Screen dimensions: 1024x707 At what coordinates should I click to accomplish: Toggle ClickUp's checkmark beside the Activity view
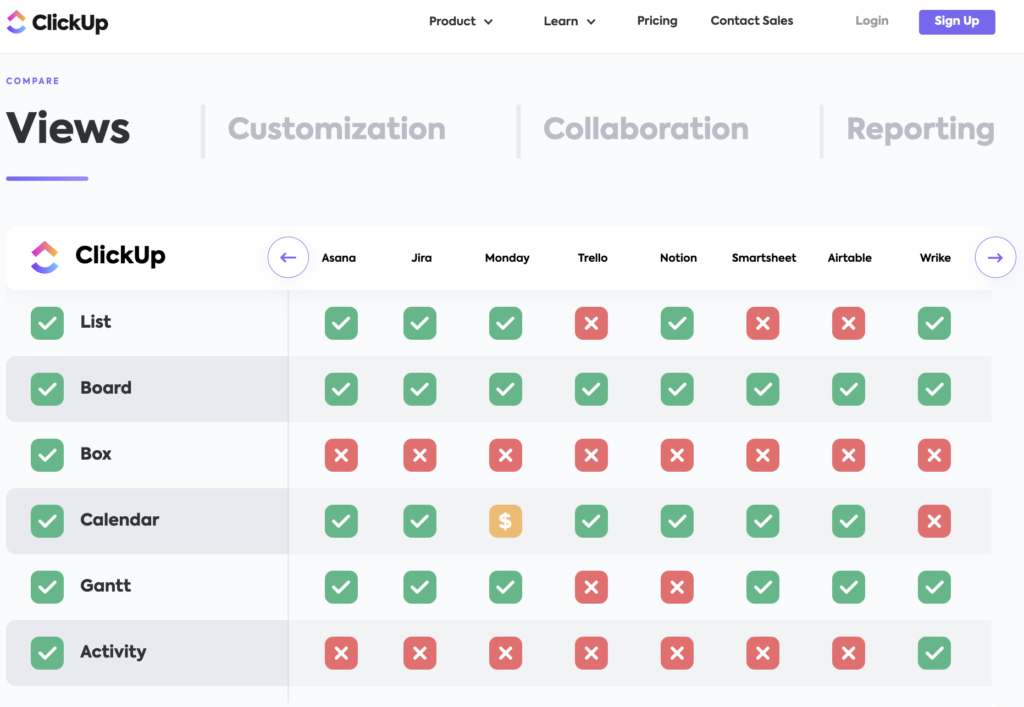click(x=47, y=652)
